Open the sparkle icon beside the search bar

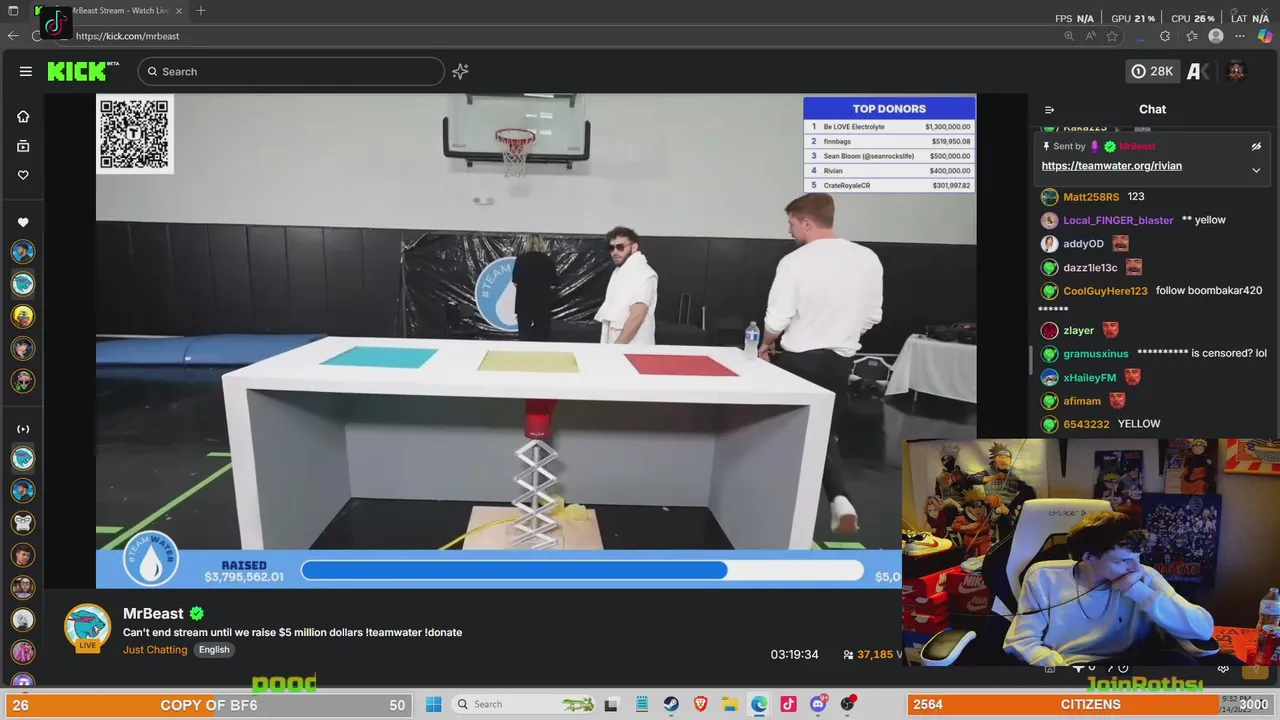460,71
